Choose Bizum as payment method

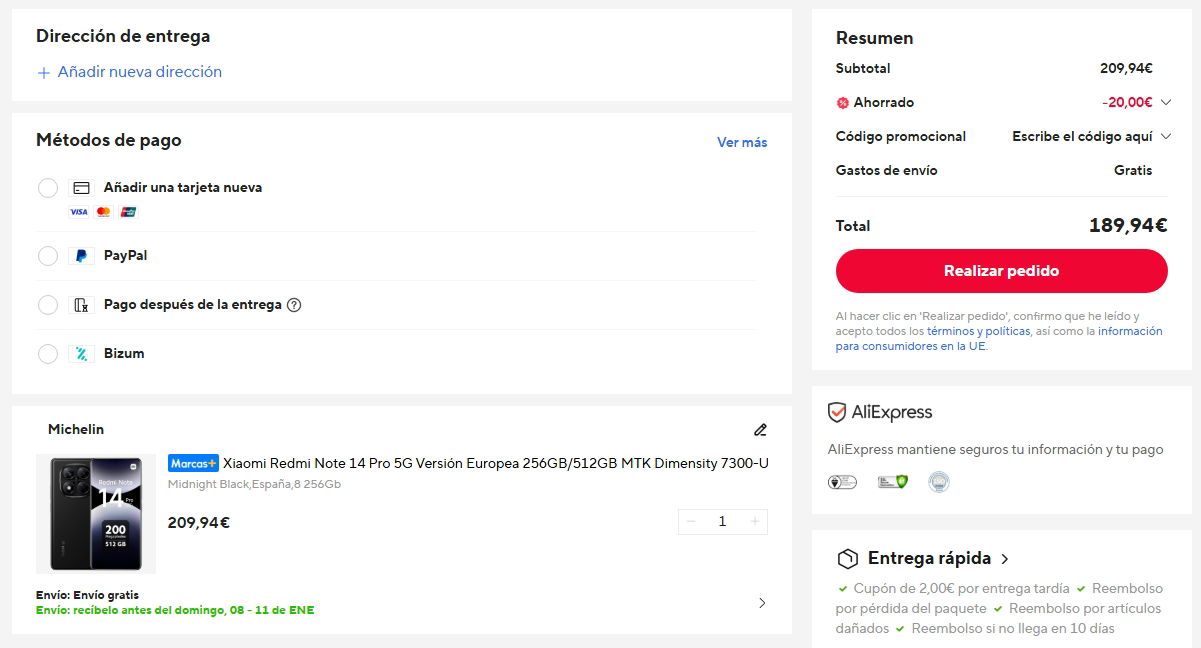pos(48,354)
